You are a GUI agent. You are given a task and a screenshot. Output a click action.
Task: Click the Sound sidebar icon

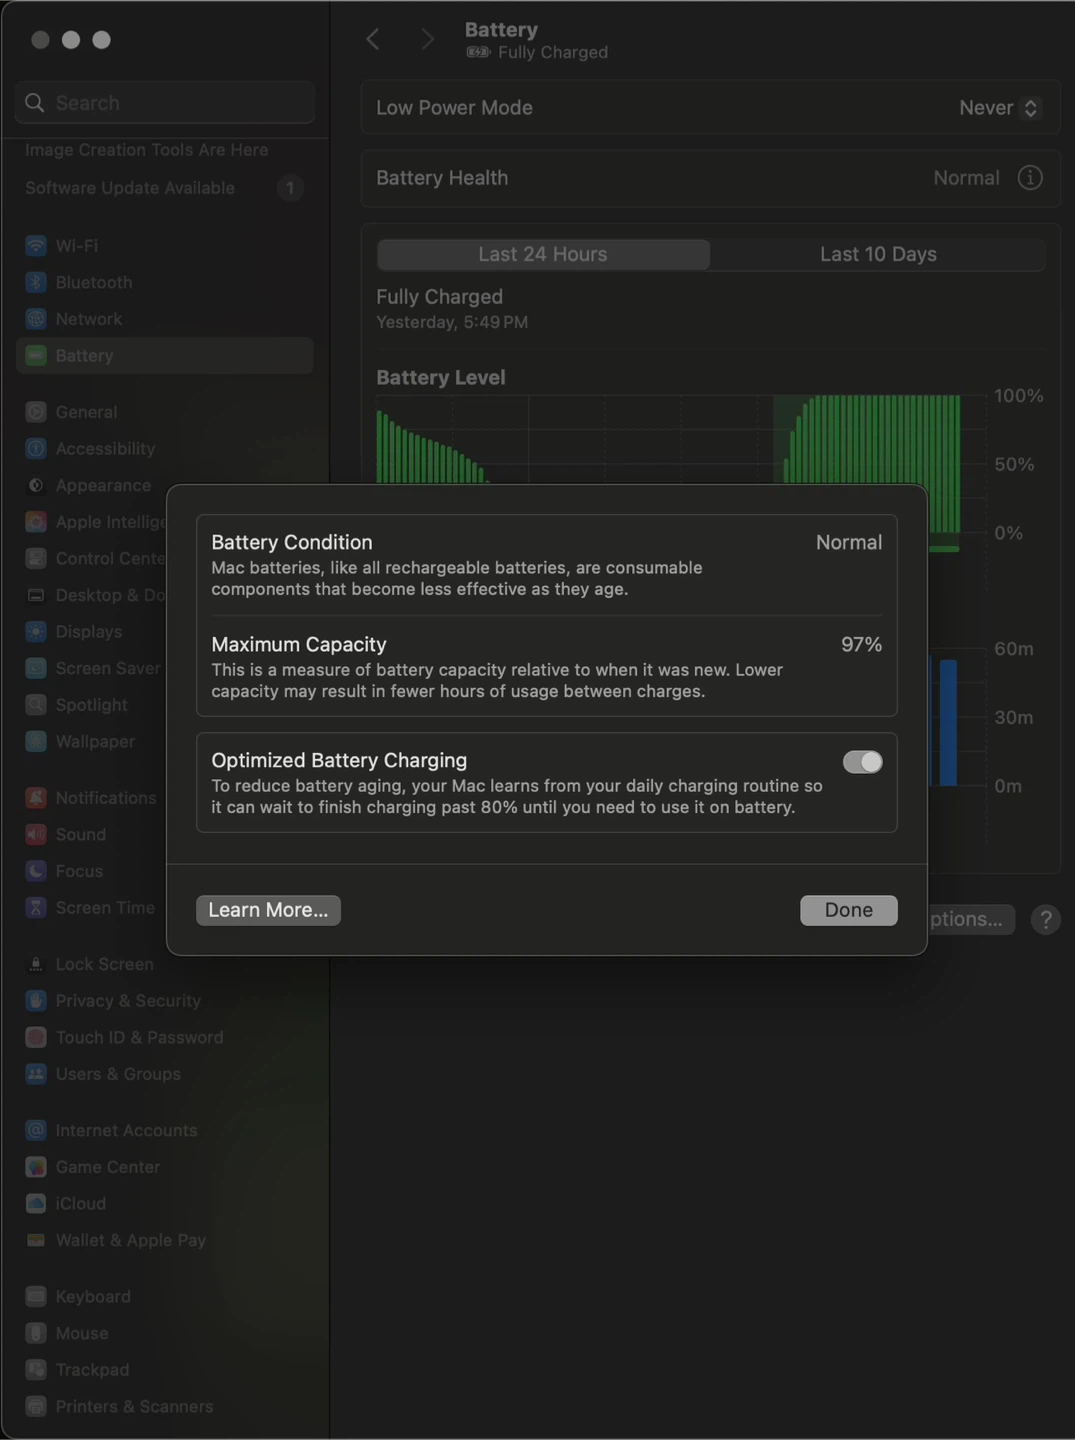pyautogui.click(x=36, y=834)
